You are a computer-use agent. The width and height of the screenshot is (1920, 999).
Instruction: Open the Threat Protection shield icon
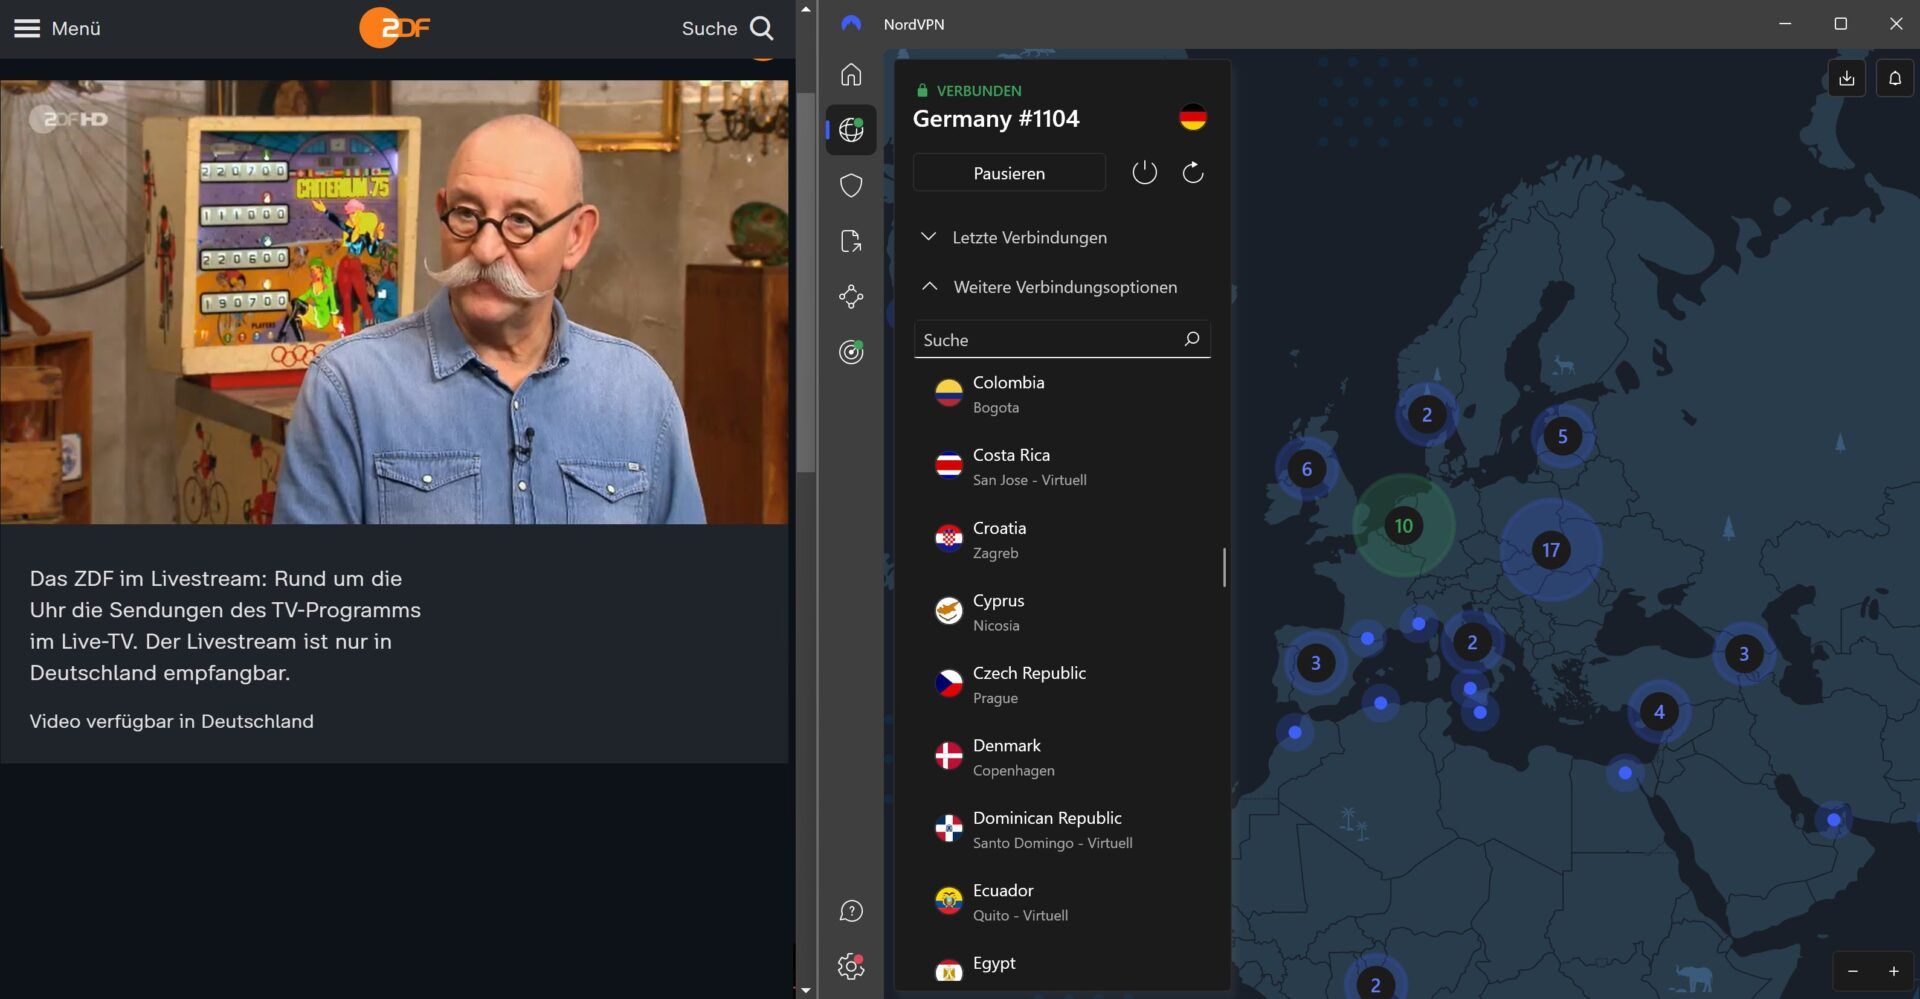(x=851, y=185)
